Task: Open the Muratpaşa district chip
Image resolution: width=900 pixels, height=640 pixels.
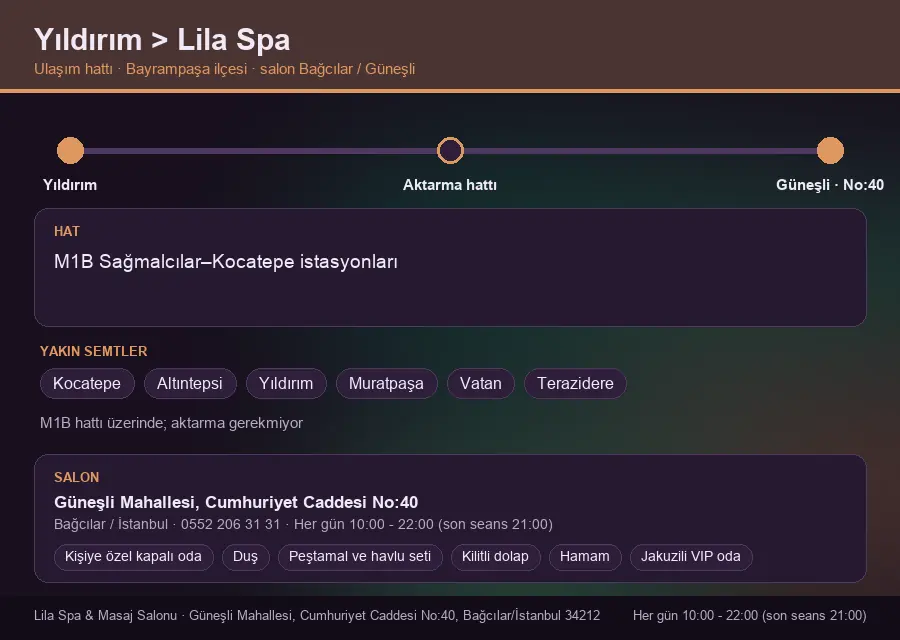Action: pos(386,383)
